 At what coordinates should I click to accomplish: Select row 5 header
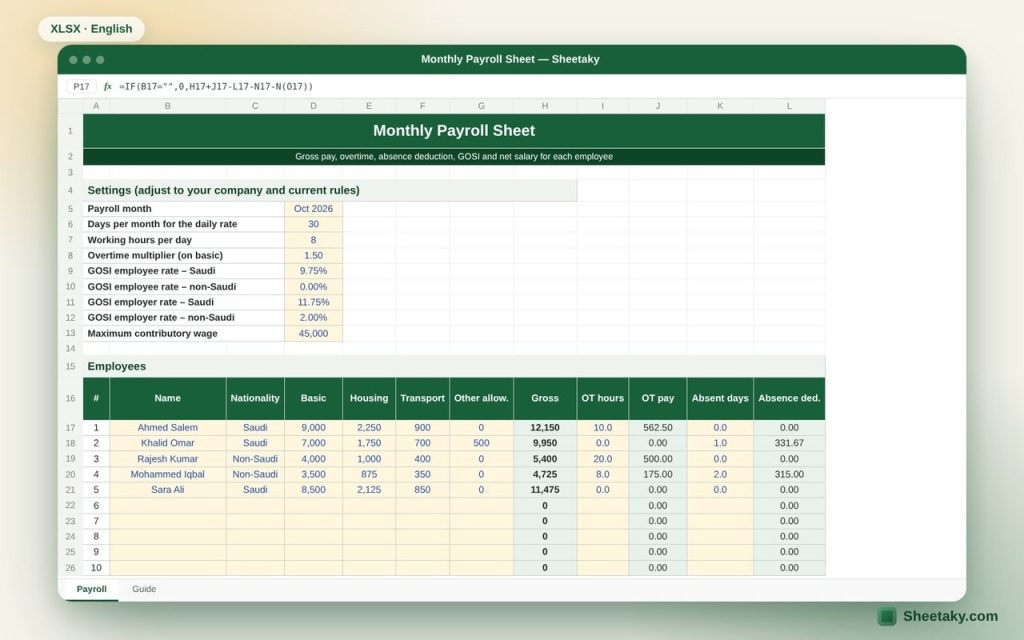(71, 209)
